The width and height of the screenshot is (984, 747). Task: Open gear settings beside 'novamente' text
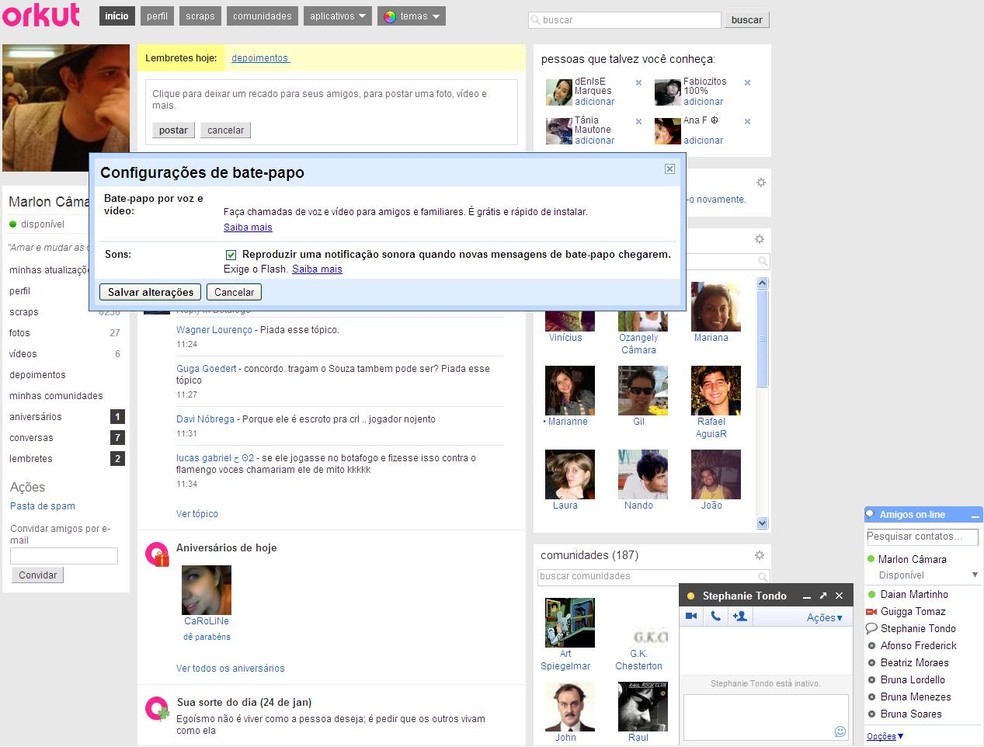pos(761,183)
